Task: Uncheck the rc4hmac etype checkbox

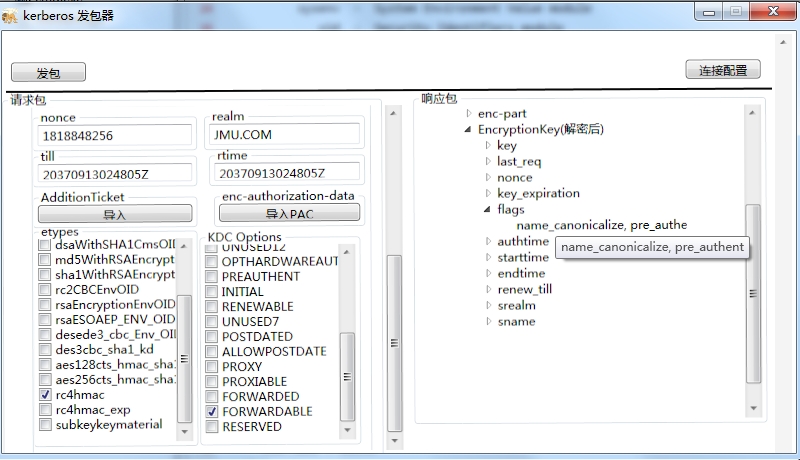Action: (45, 395)
